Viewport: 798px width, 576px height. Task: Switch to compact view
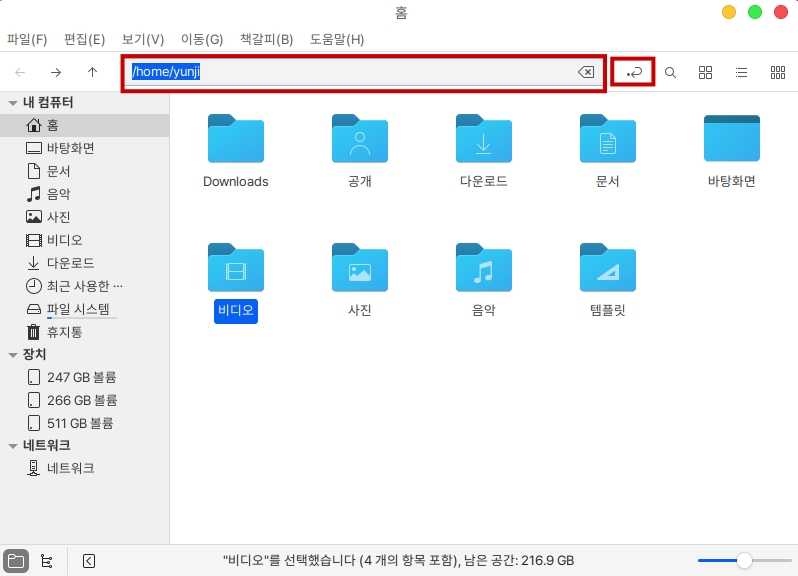click(777, 72)
